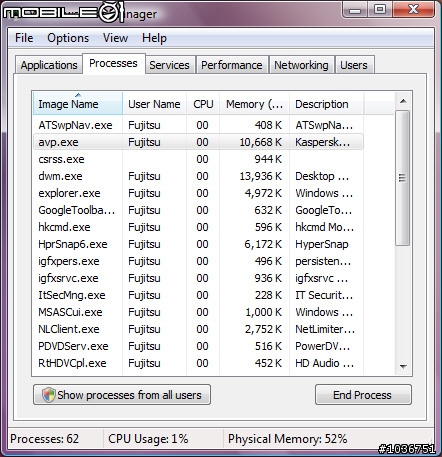Select the igfxpers.exe process
Screen dimensions: 442x457
[198, 261]
